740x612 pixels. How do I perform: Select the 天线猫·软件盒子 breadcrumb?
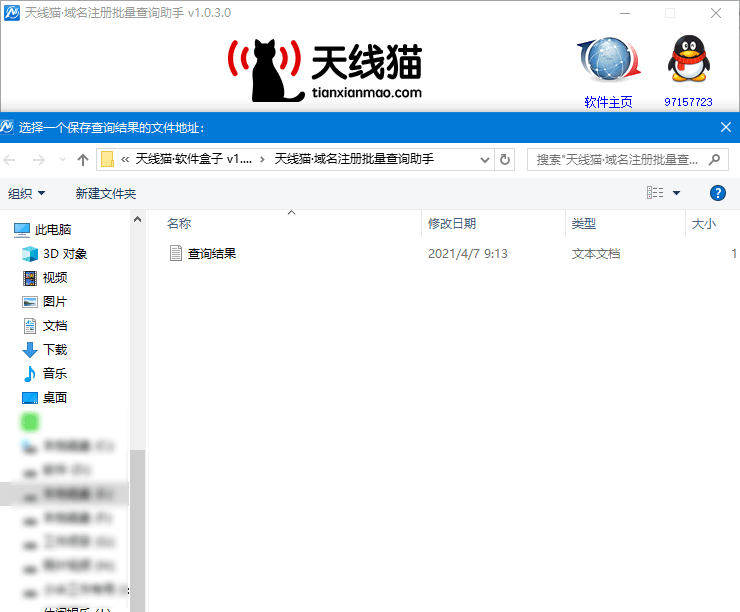coord(193,159)
